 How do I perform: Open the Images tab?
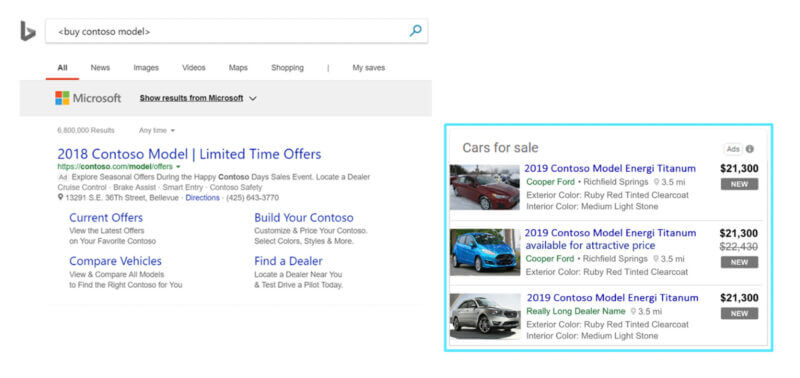[146, 67]
